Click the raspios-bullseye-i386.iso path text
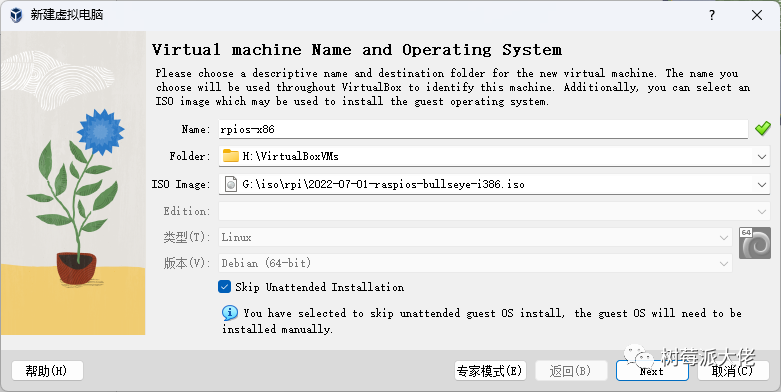 pyautogui.click(x=383, y=184)
